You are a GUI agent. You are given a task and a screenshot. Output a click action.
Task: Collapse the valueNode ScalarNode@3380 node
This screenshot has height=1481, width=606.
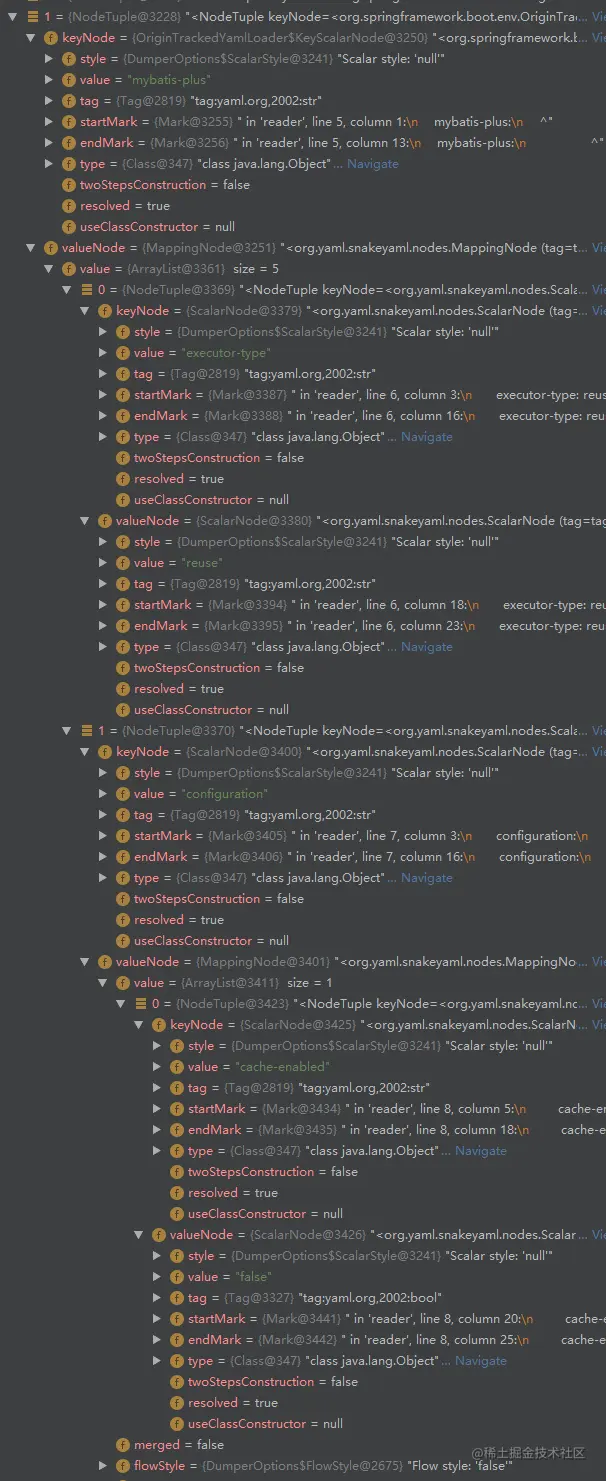pos(85,521)
